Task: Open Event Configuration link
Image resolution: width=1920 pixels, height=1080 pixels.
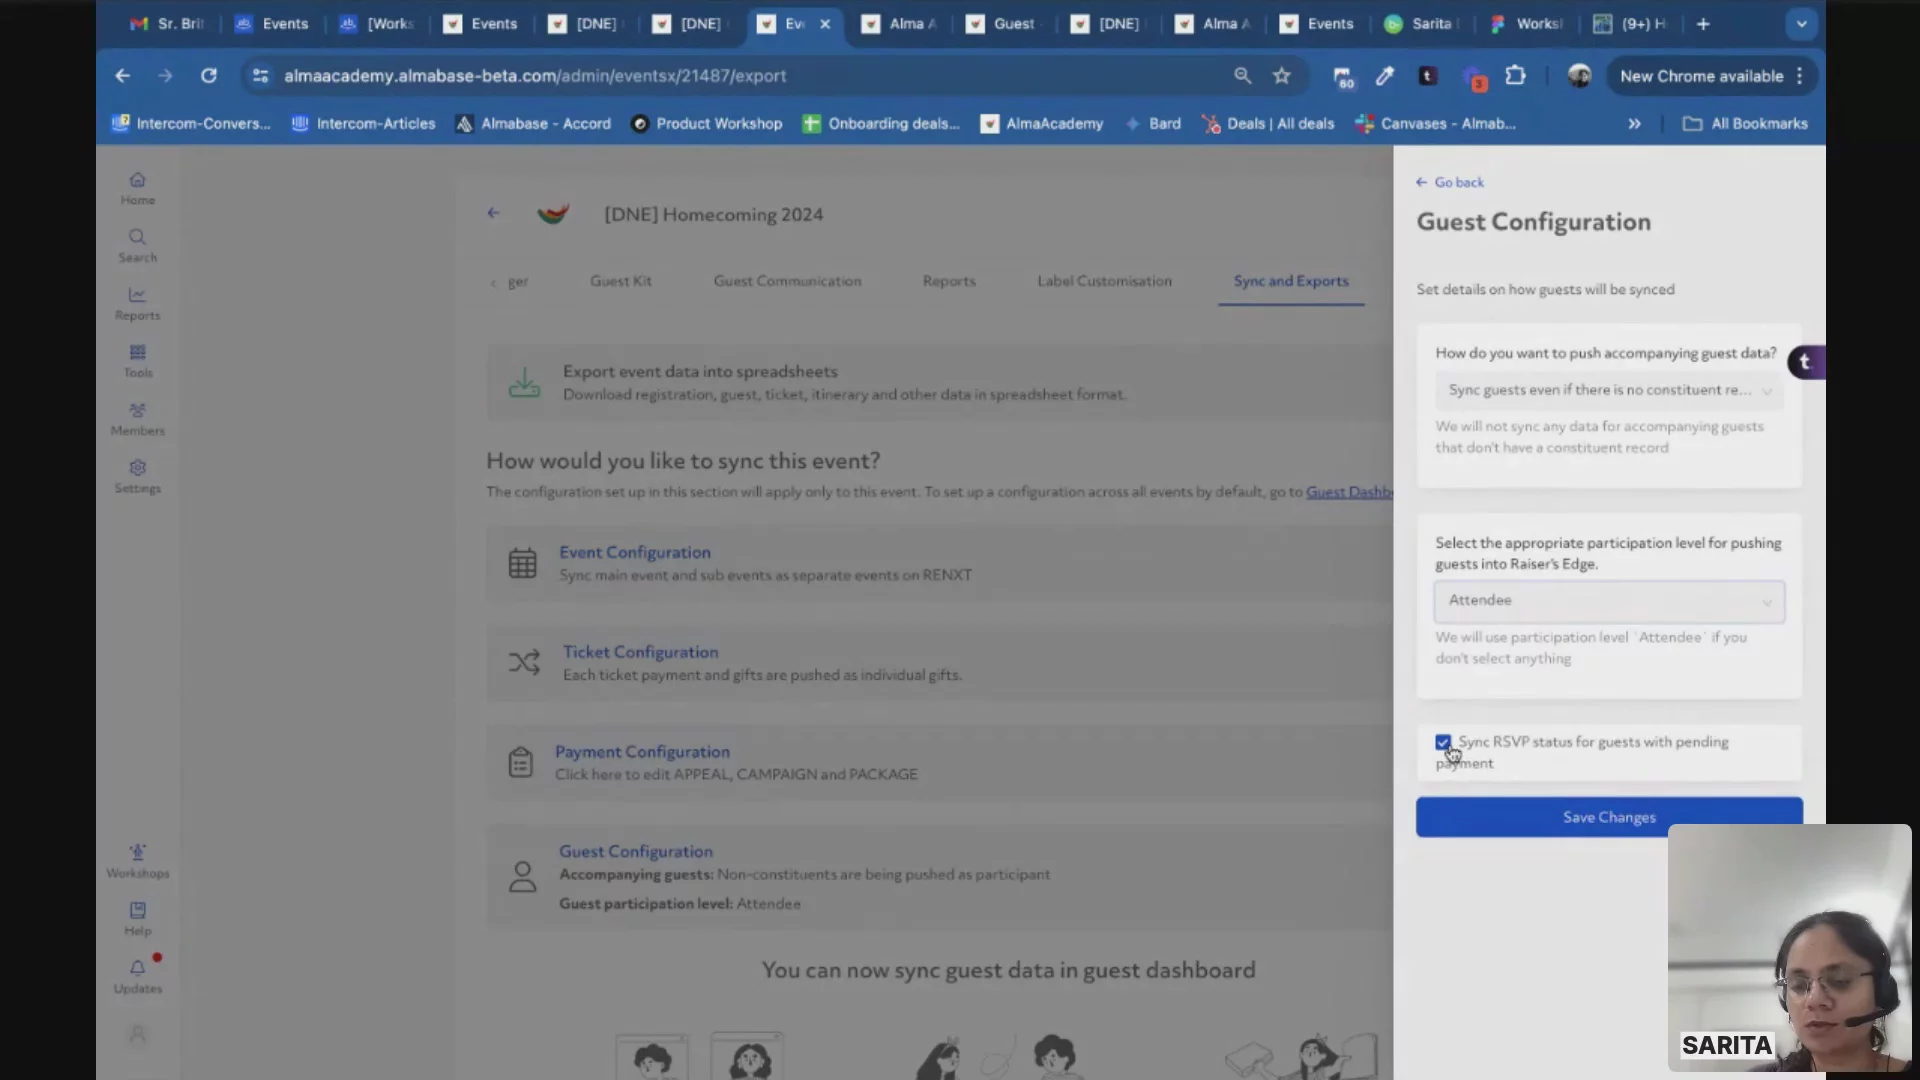Action: tap(635, 552)
